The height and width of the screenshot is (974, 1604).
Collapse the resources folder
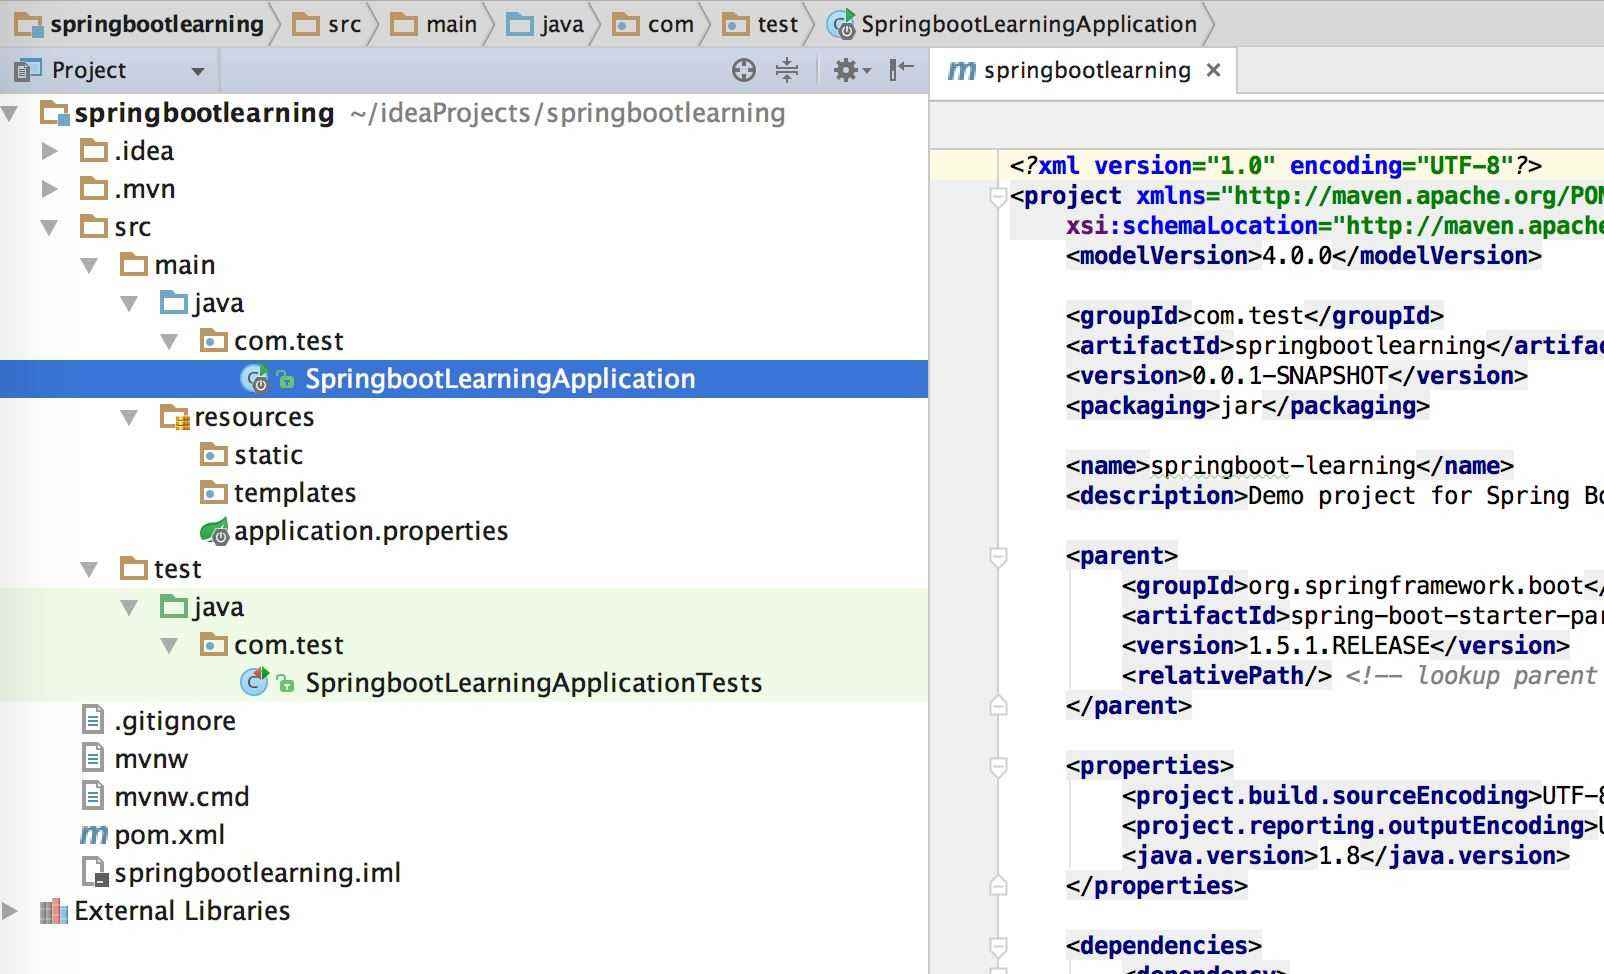tap(130, 417)
